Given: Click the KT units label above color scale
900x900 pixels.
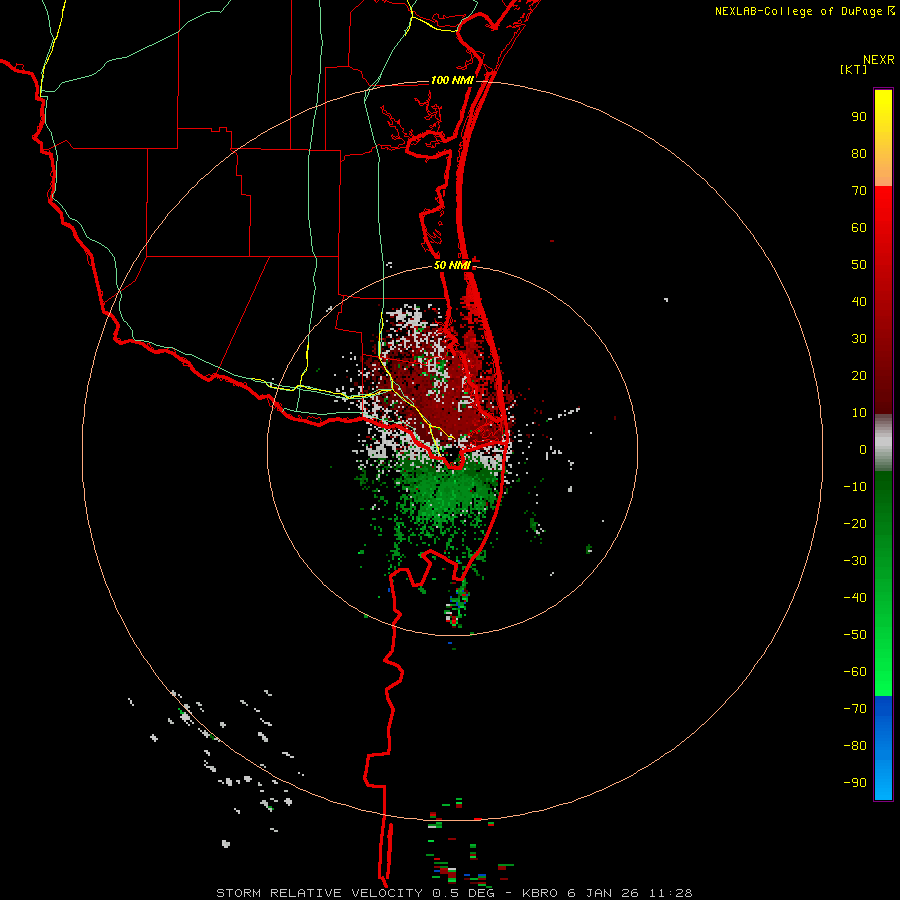Looking at the screenshot, I should tap(854, 69).
